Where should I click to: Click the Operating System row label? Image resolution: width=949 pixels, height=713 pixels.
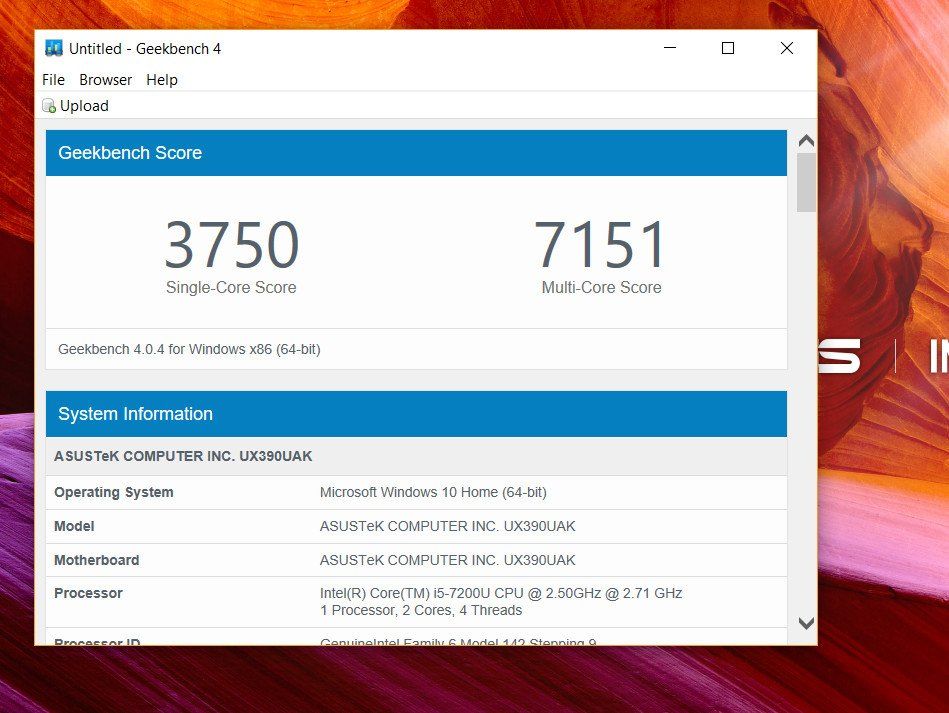click(x=114, y=492)
